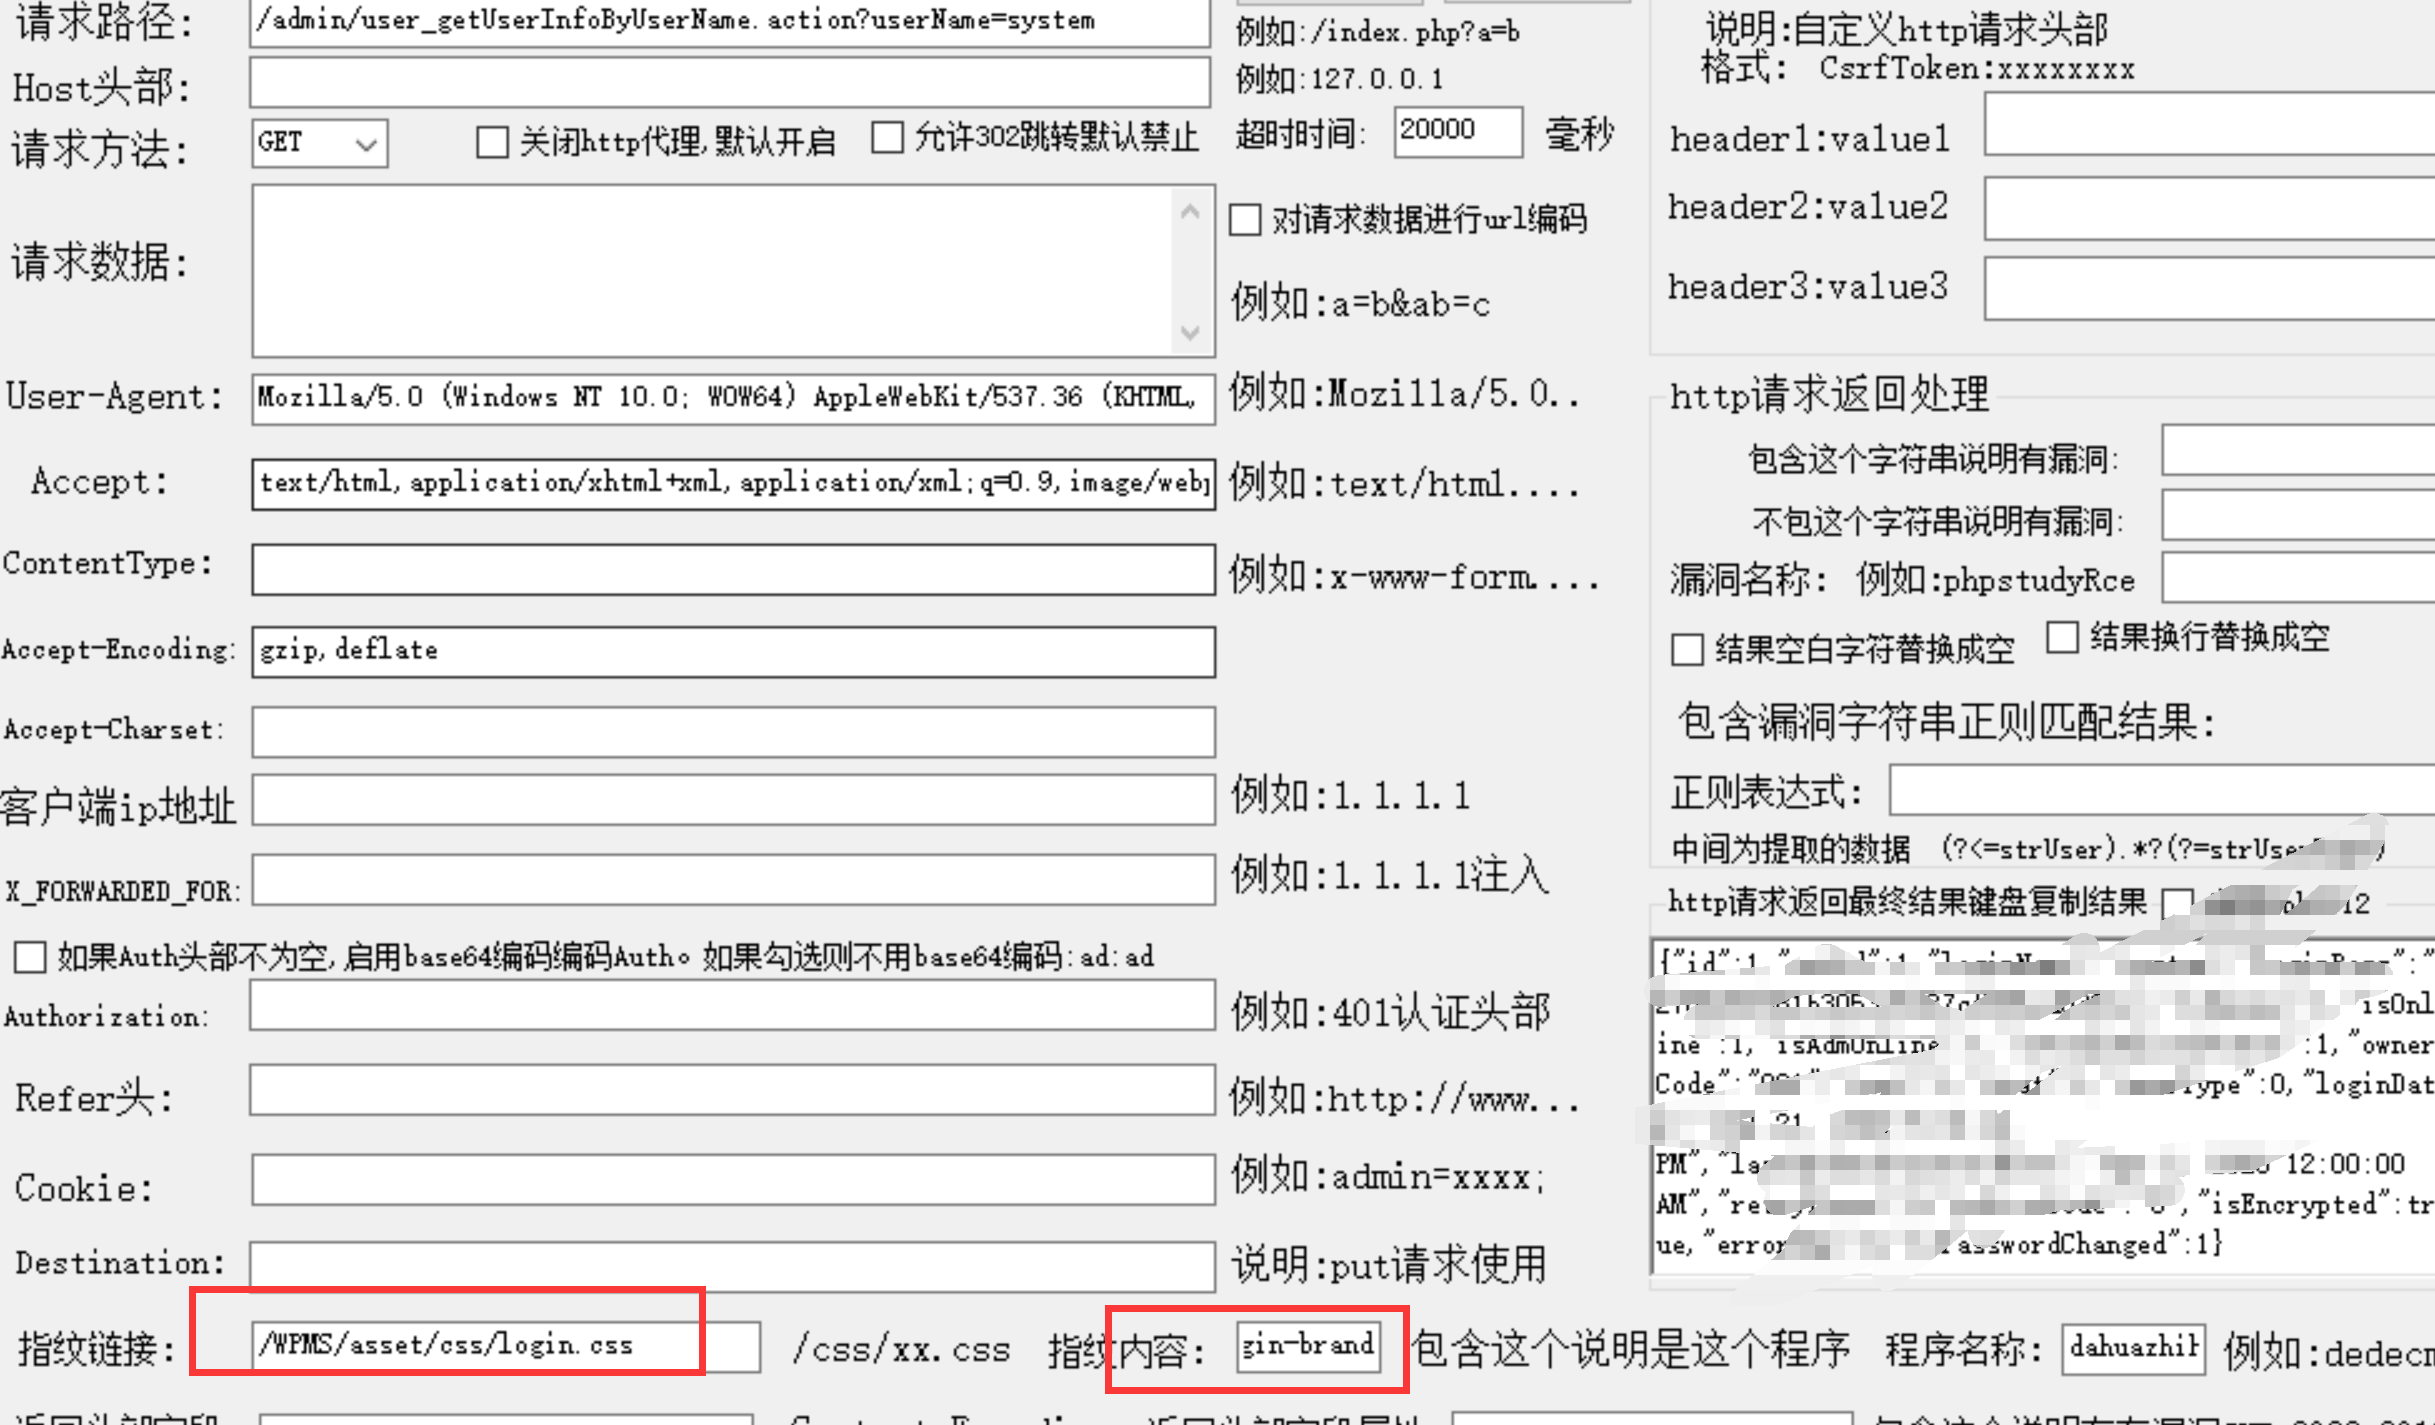
Task: Toggle the Auth base64编码 checkbox
Action: [30, 956]
